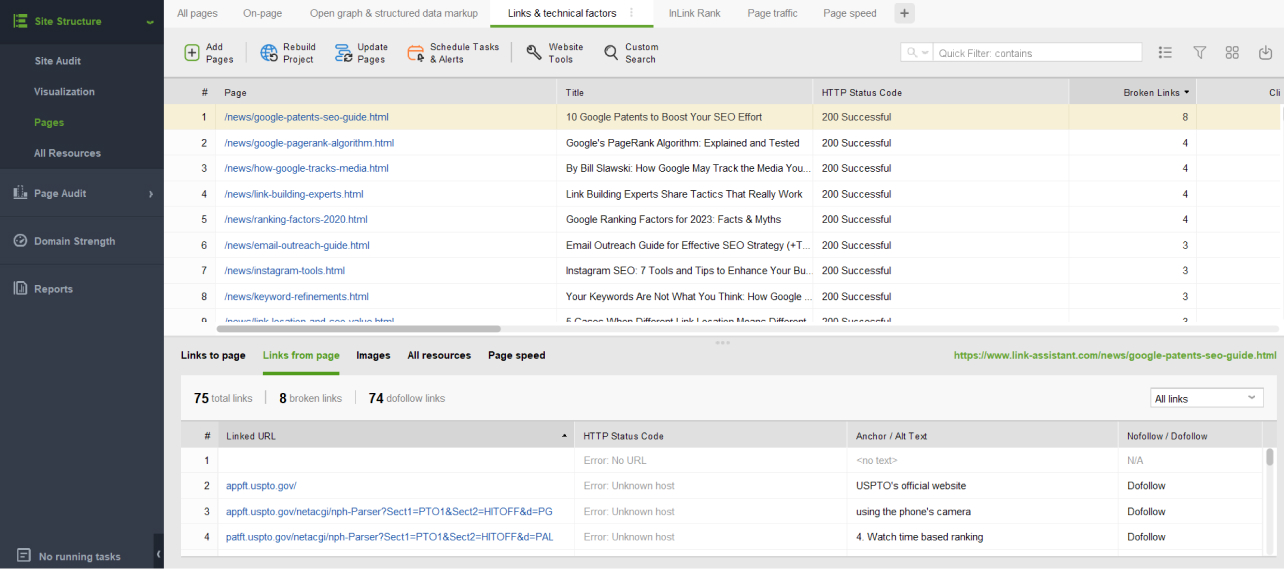
Task: Open keyword-refinements.html page link
Action: 296,296
